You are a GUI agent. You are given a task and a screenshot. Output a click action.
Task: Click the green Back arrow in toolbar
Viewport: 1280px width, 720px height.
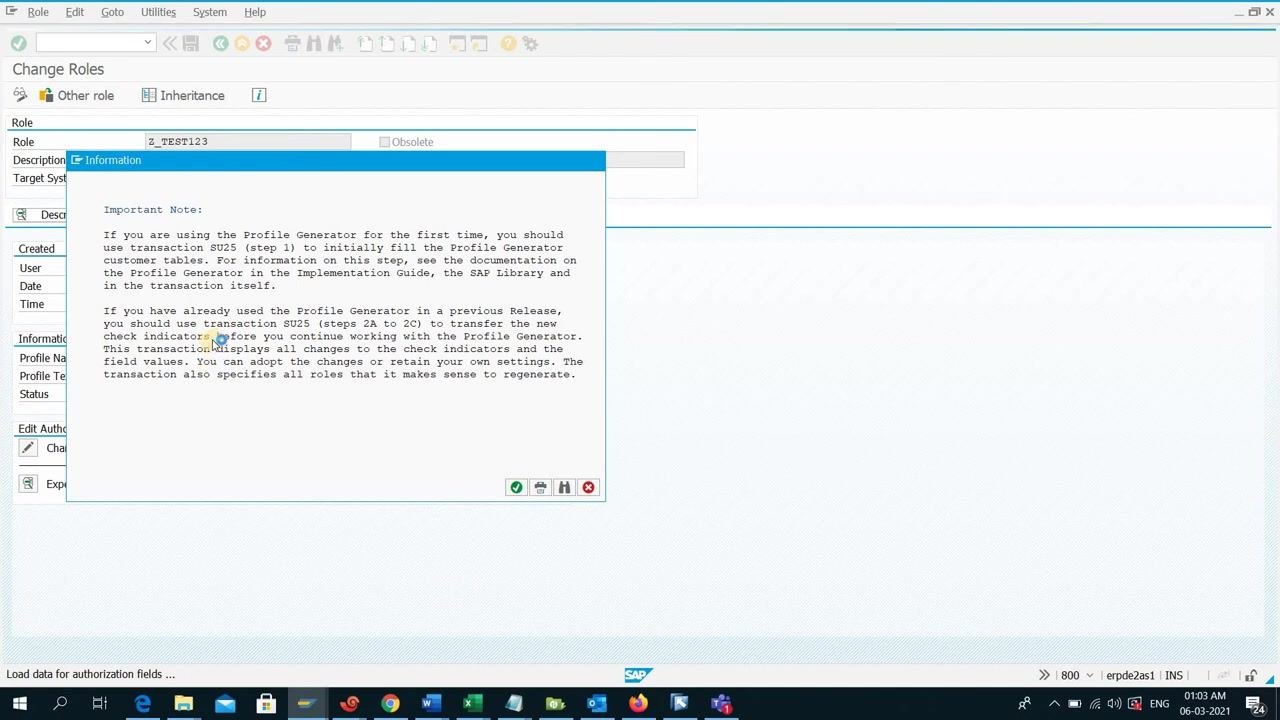[x=220, y=43]
